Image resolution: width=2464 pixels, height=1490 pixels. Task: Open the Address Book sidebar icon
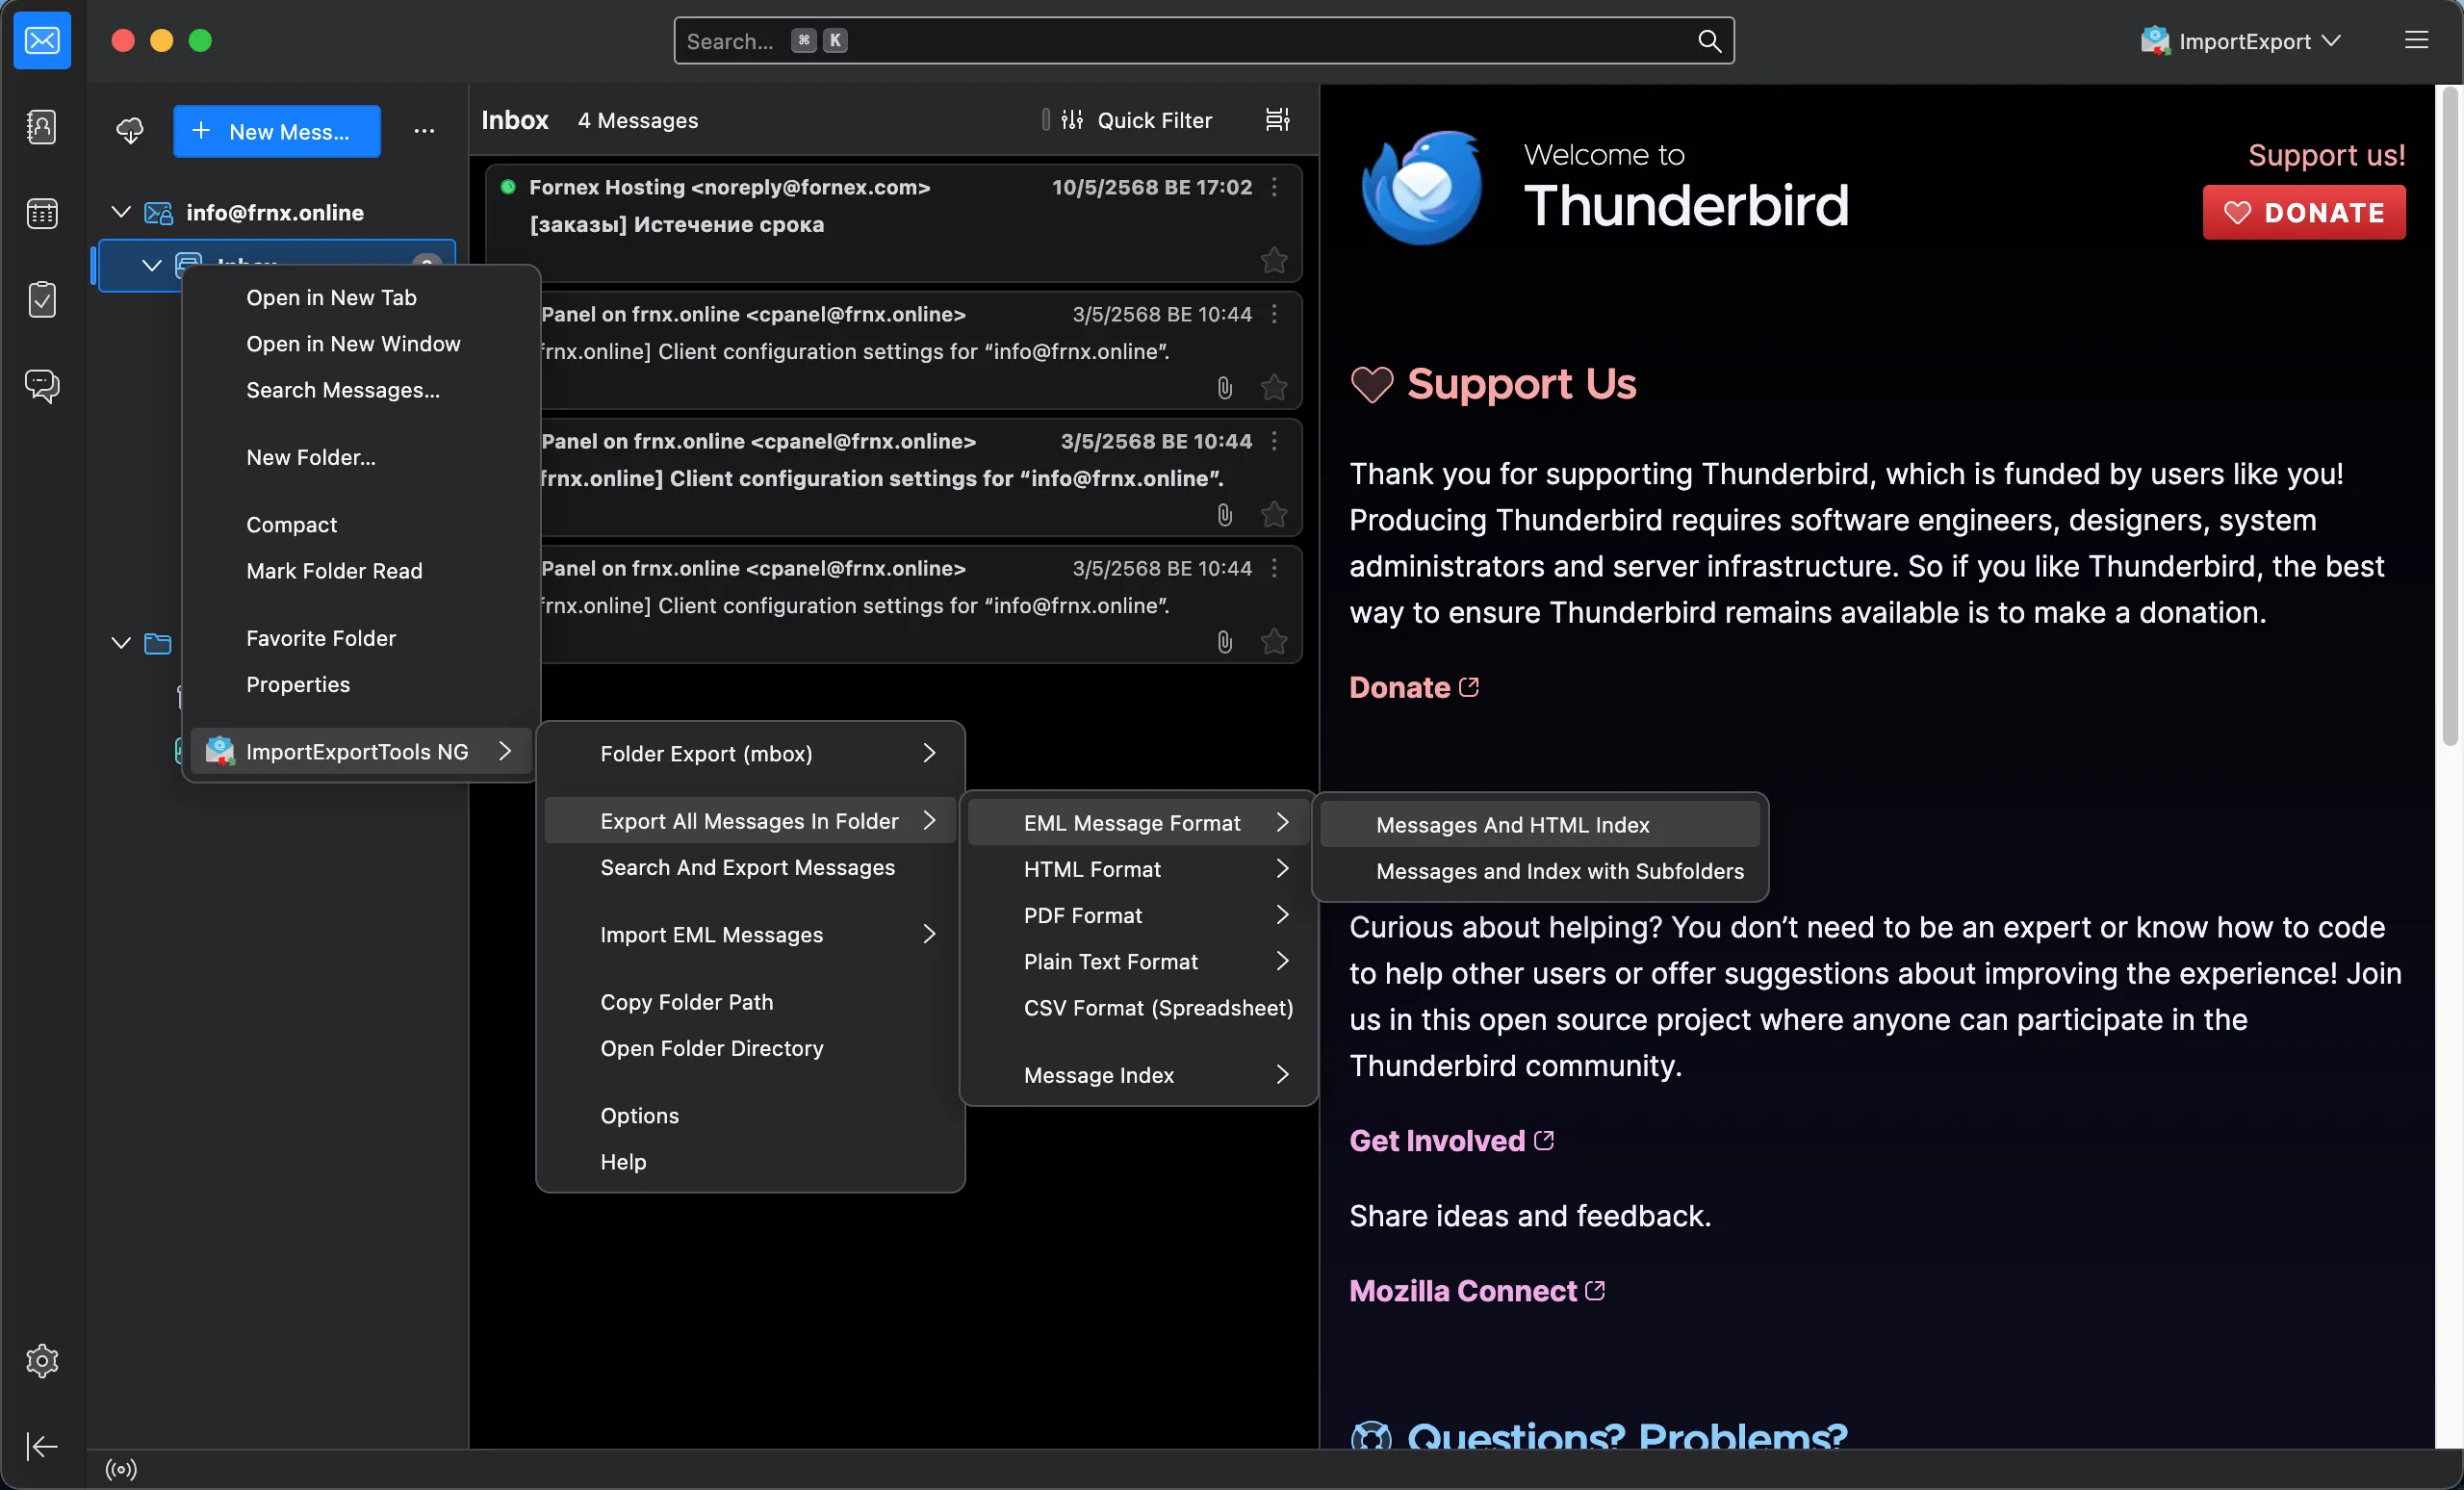coord(42,127)
